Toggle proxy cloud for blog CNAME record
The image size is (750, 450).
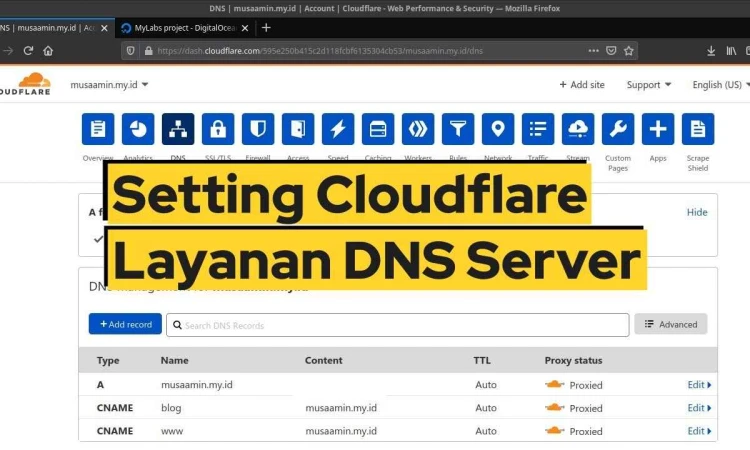click(554, 407)
